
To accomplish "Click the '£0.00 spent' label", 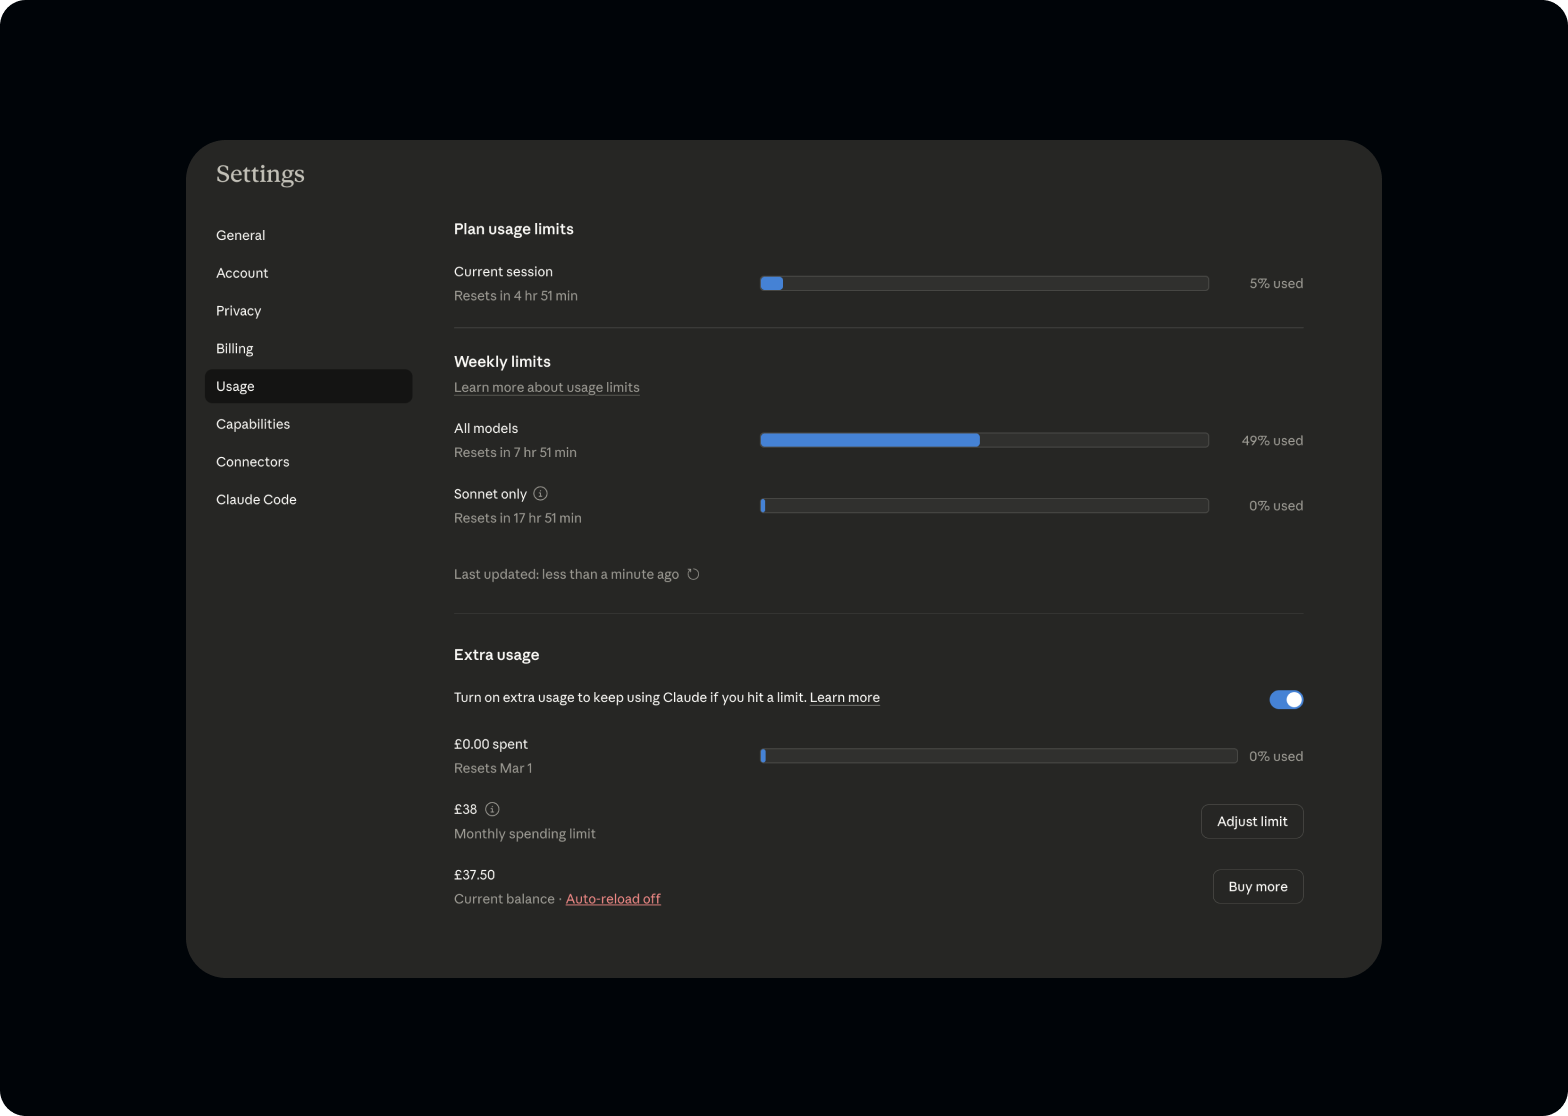I will click(491, 744).
